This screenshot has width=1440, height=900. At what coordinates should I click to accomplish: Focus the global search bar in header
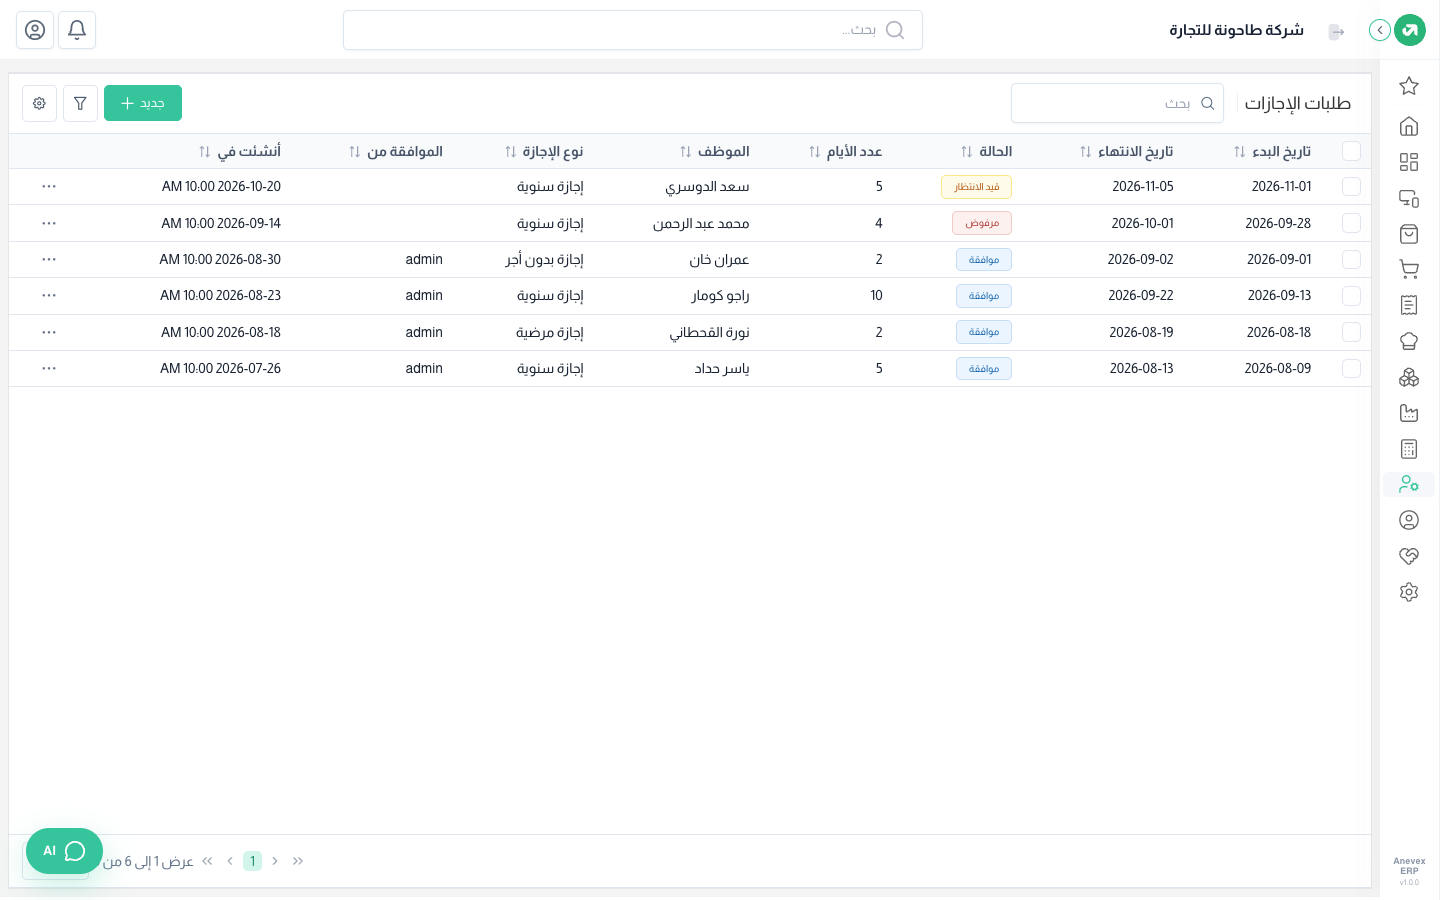[x=633, y=30]
